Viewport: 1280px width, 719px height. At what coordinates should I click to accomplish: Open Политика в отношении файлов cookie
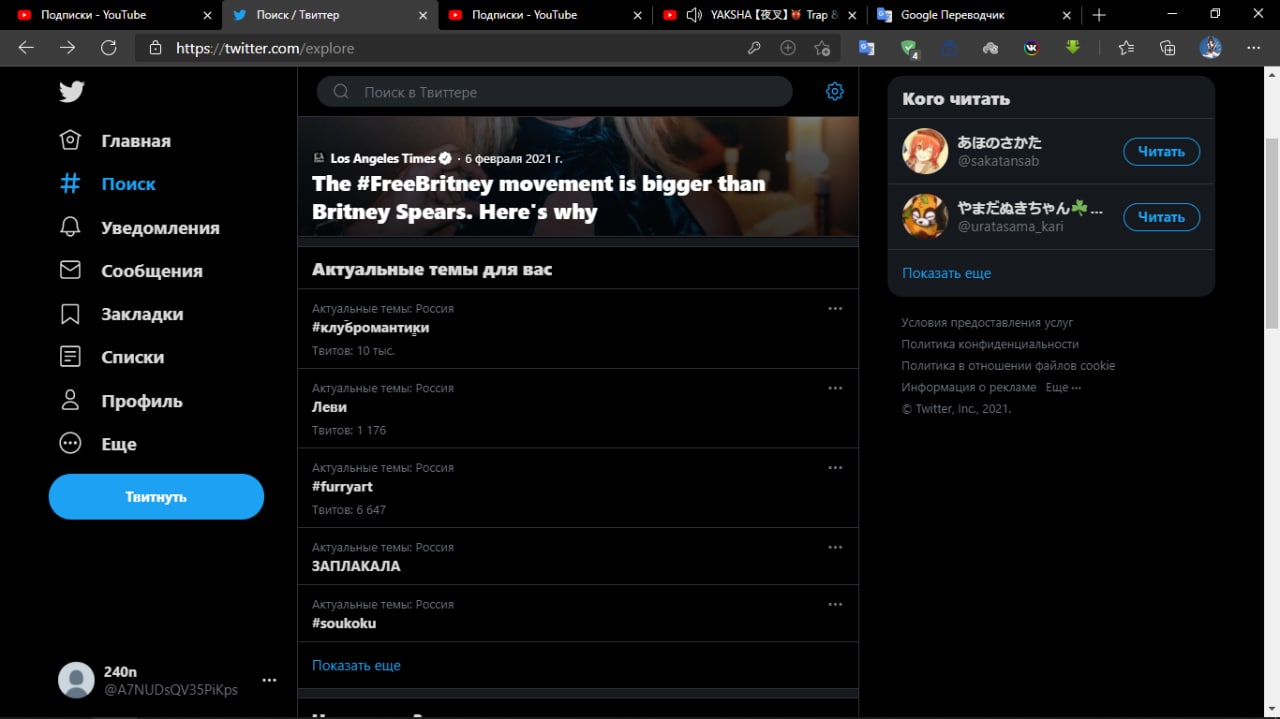pos(1008,366)
